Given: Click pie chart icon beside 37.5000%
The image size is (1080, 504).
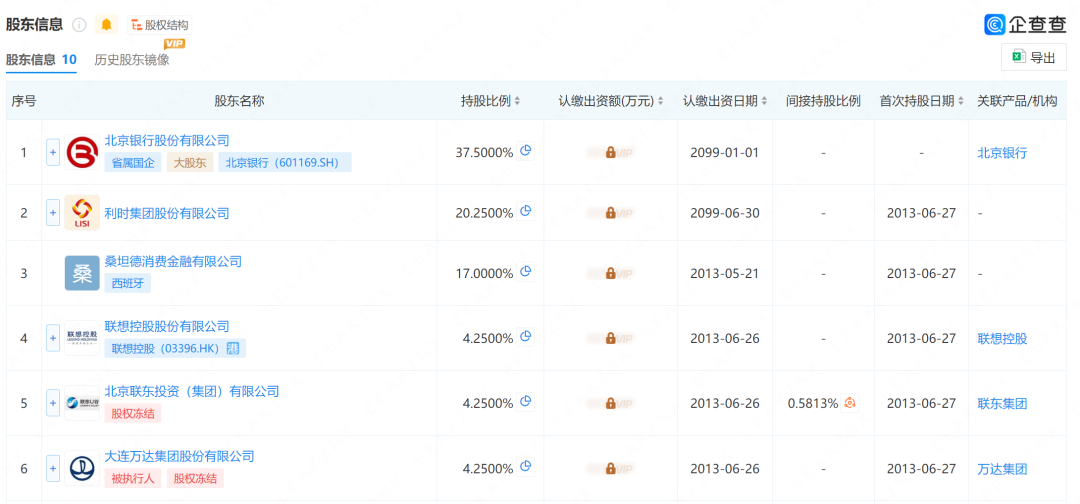Looking at the screenshot, I should [526, 151].
